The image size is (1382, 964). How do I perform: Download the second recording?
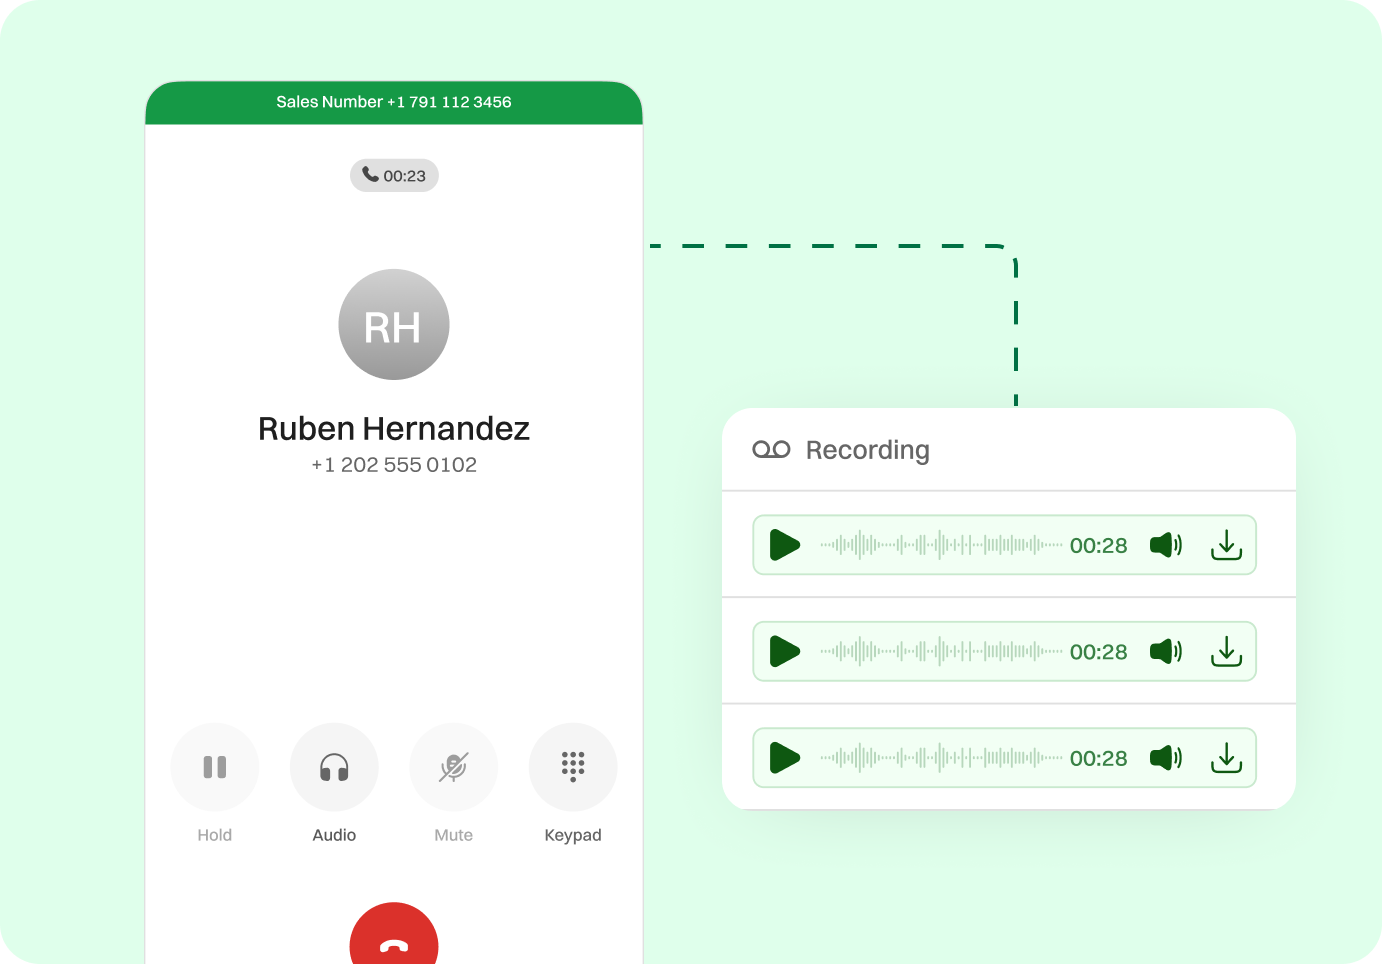tap(1226, 652)
